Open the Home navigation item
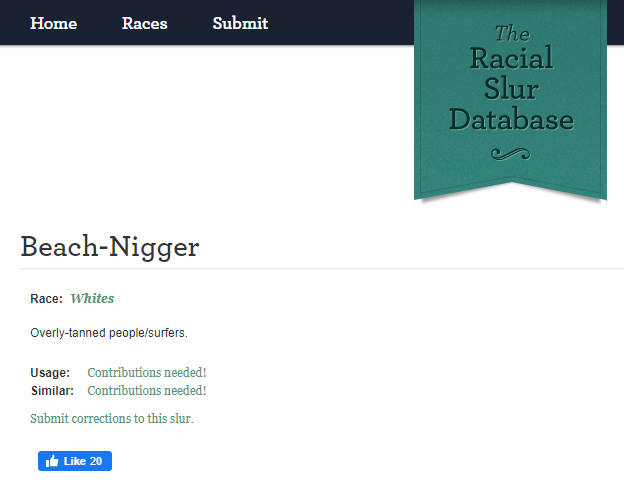The image size is (624, 495). click(53, 23)
